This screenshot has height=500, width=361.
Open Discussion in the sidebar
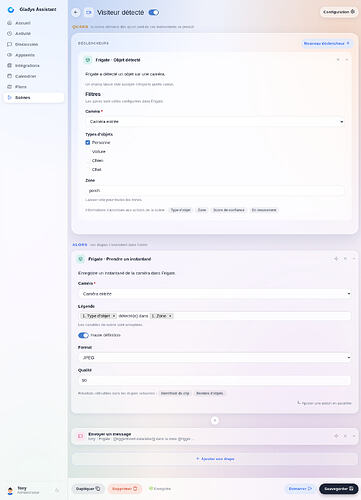[33, 44]
